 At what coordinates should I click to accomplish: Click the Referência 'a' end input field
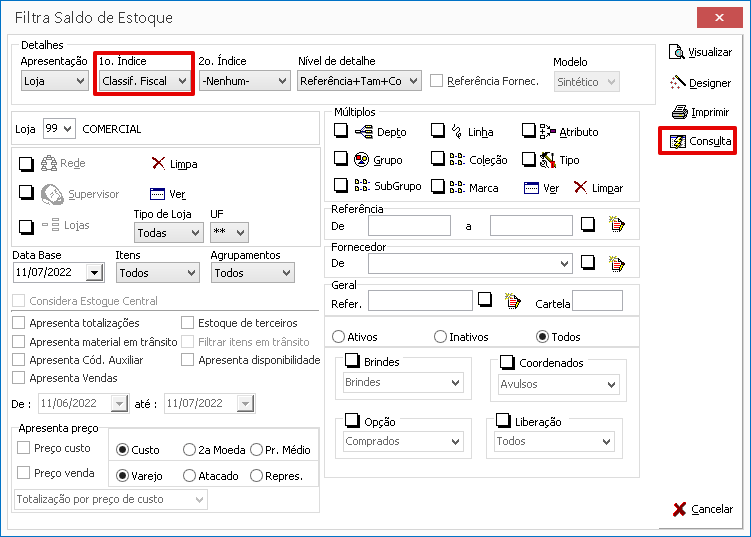click(531, 225)
